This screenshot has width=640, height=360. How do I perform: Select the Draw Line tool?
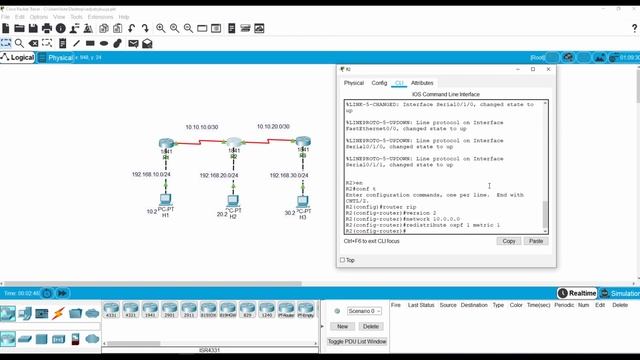(76, 43)
